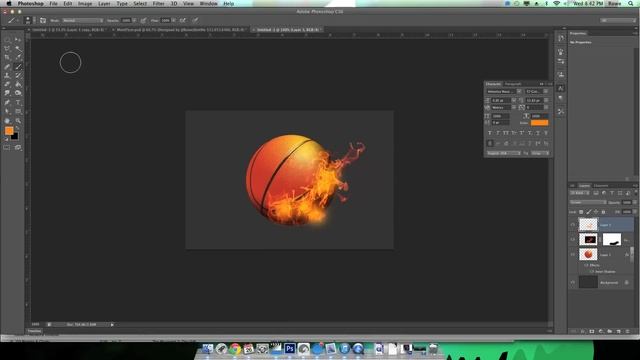The width and height of the screenshot is (640, 360).
Task: Click the add layer style fx icon
Action: tap(583, 331)
